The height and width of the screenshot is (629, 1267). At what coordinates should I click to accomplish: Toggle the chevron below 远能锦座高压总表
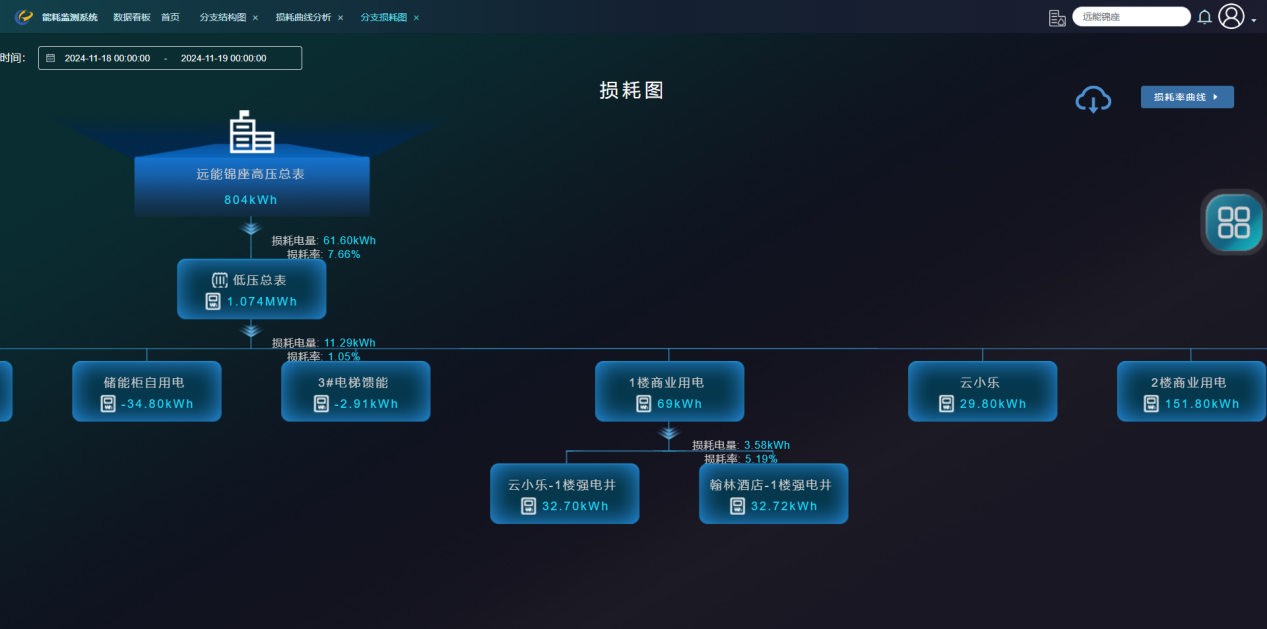coord(251,229)
